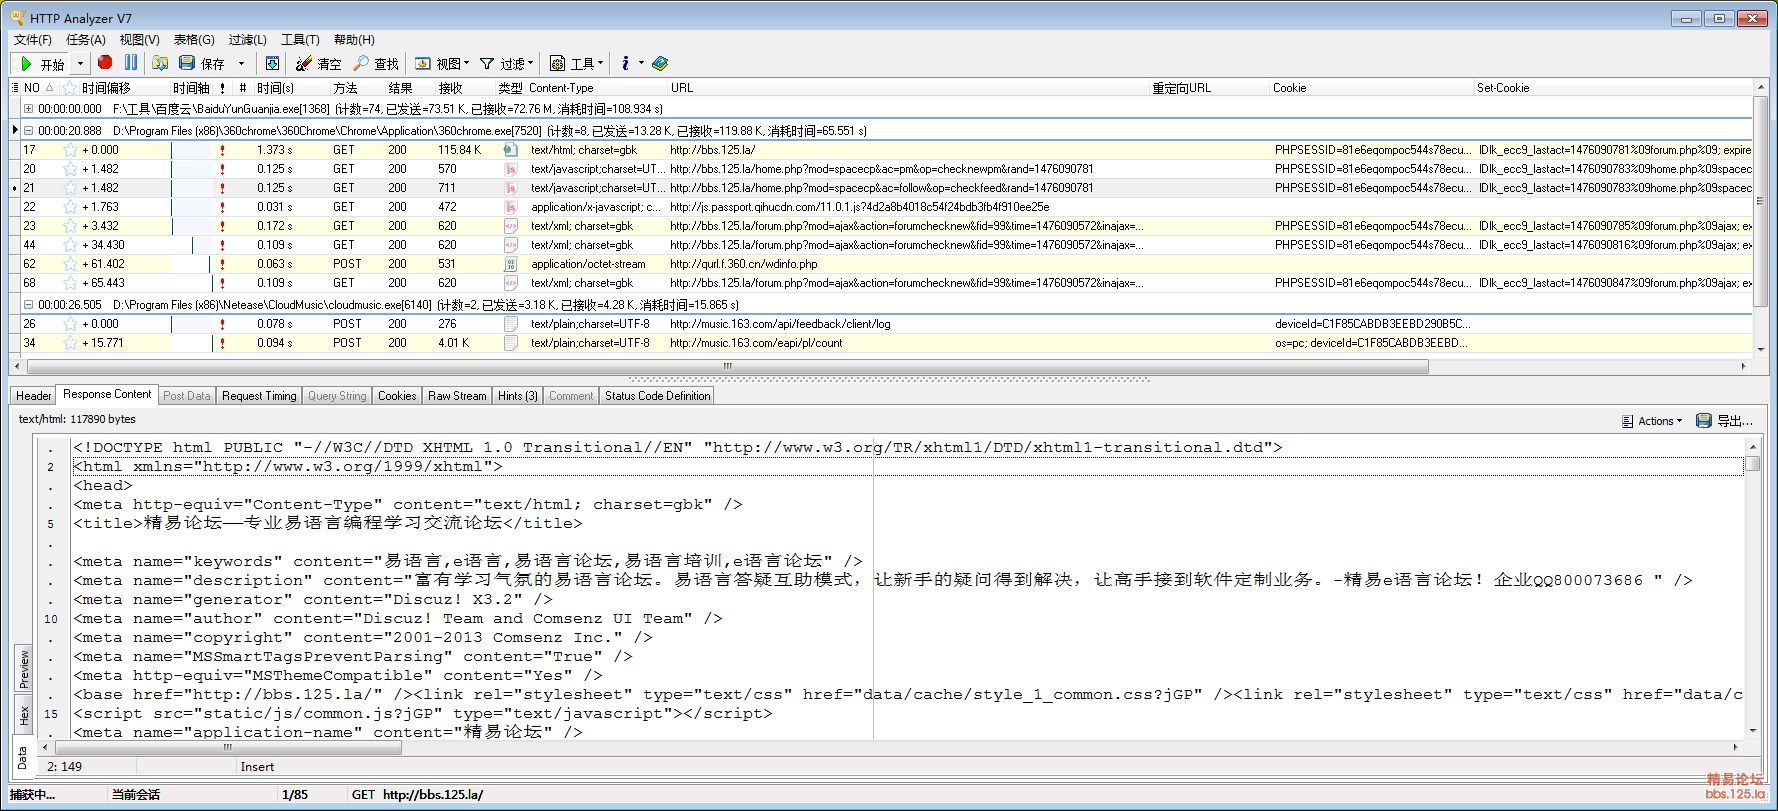Toggle the star on request row 23

[70, 226]
